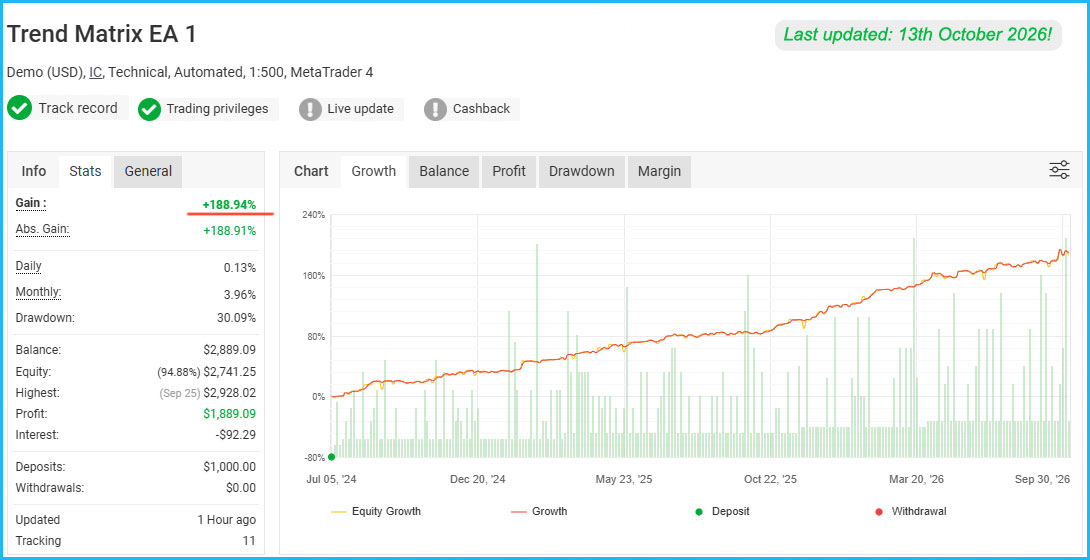Click the grey Cashback warning icon
Viewport: 1090px width, 560px height.
(x=435, y=109)
